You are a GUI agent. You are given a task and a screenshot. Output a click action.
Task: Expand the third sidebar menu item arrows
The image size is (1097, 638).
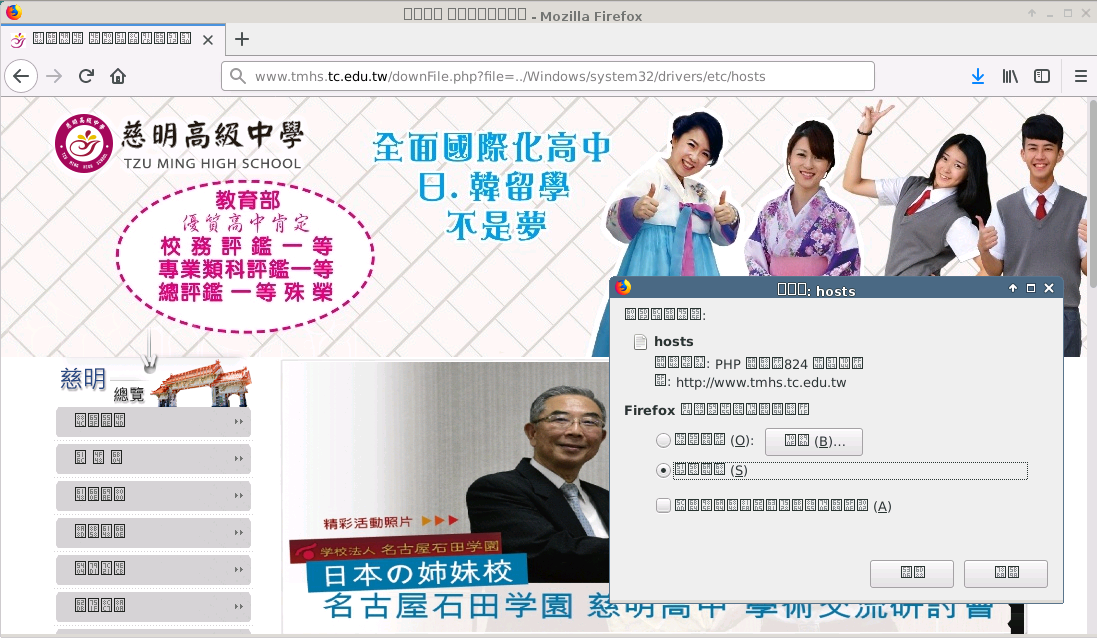pyautogui.click(x=239, y=496)
